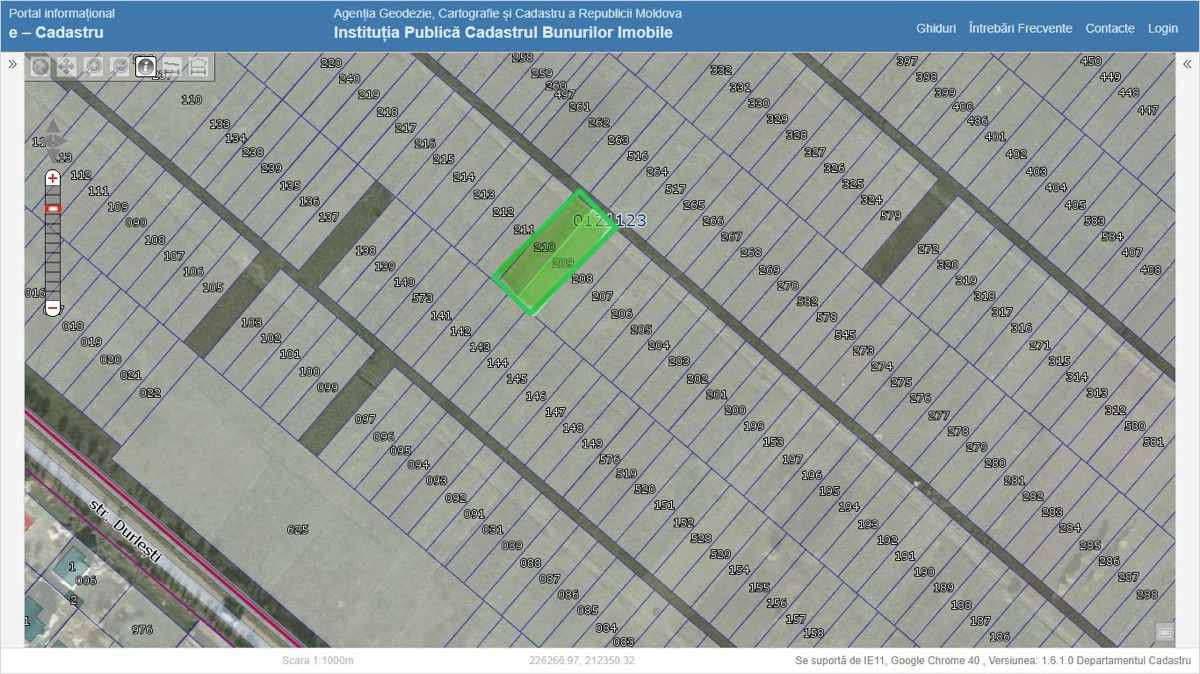This screenshot has width=1200, height=674.
Task: Click parcel label 582
Action: (807, 301)
